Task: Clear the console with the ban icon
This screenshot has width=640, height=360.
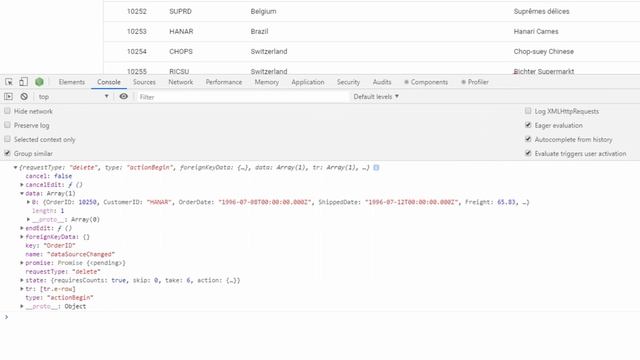Action: pyautogui.click(x=24, y=97)
